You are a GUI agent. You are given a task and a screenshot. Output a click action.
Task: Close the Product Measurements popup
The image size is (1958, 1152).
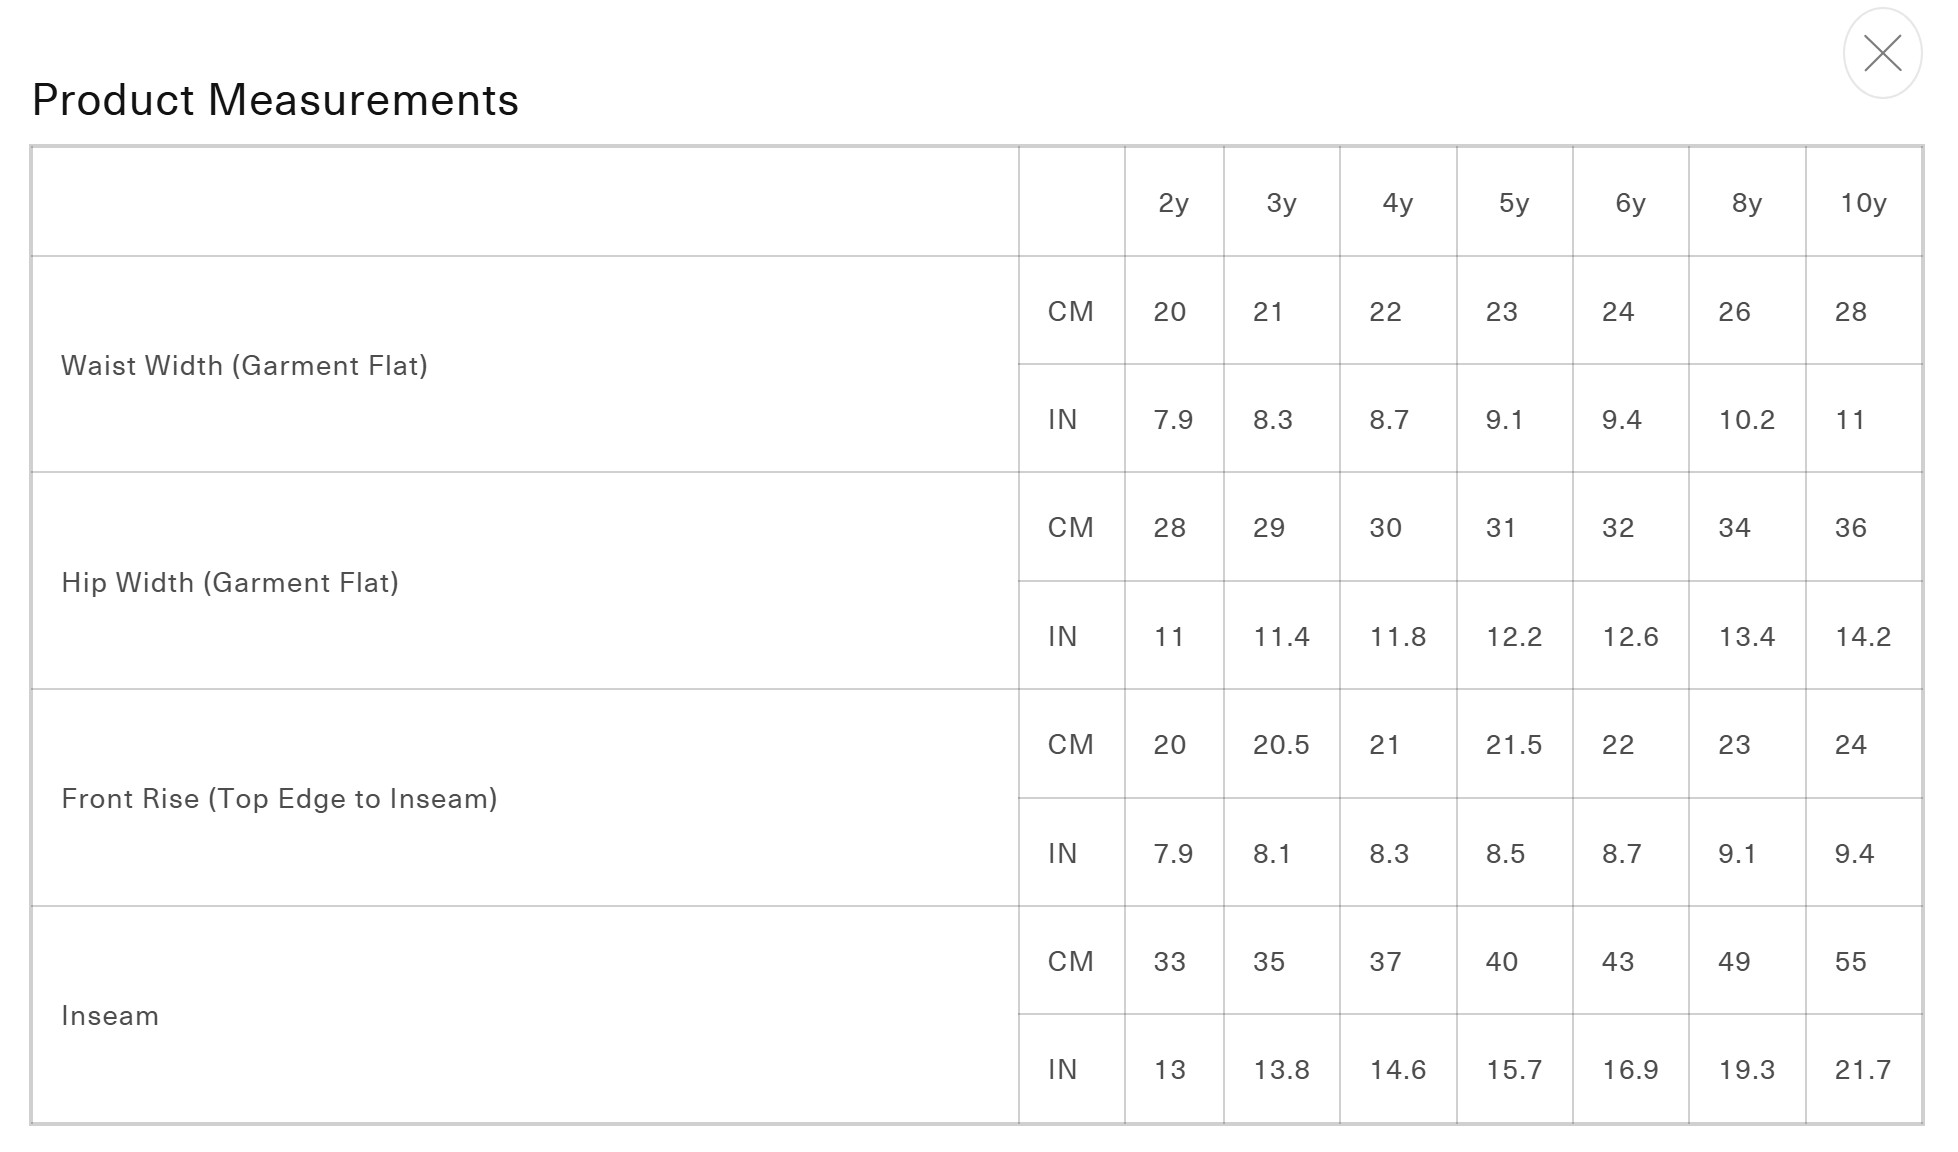coord(1882,54)
